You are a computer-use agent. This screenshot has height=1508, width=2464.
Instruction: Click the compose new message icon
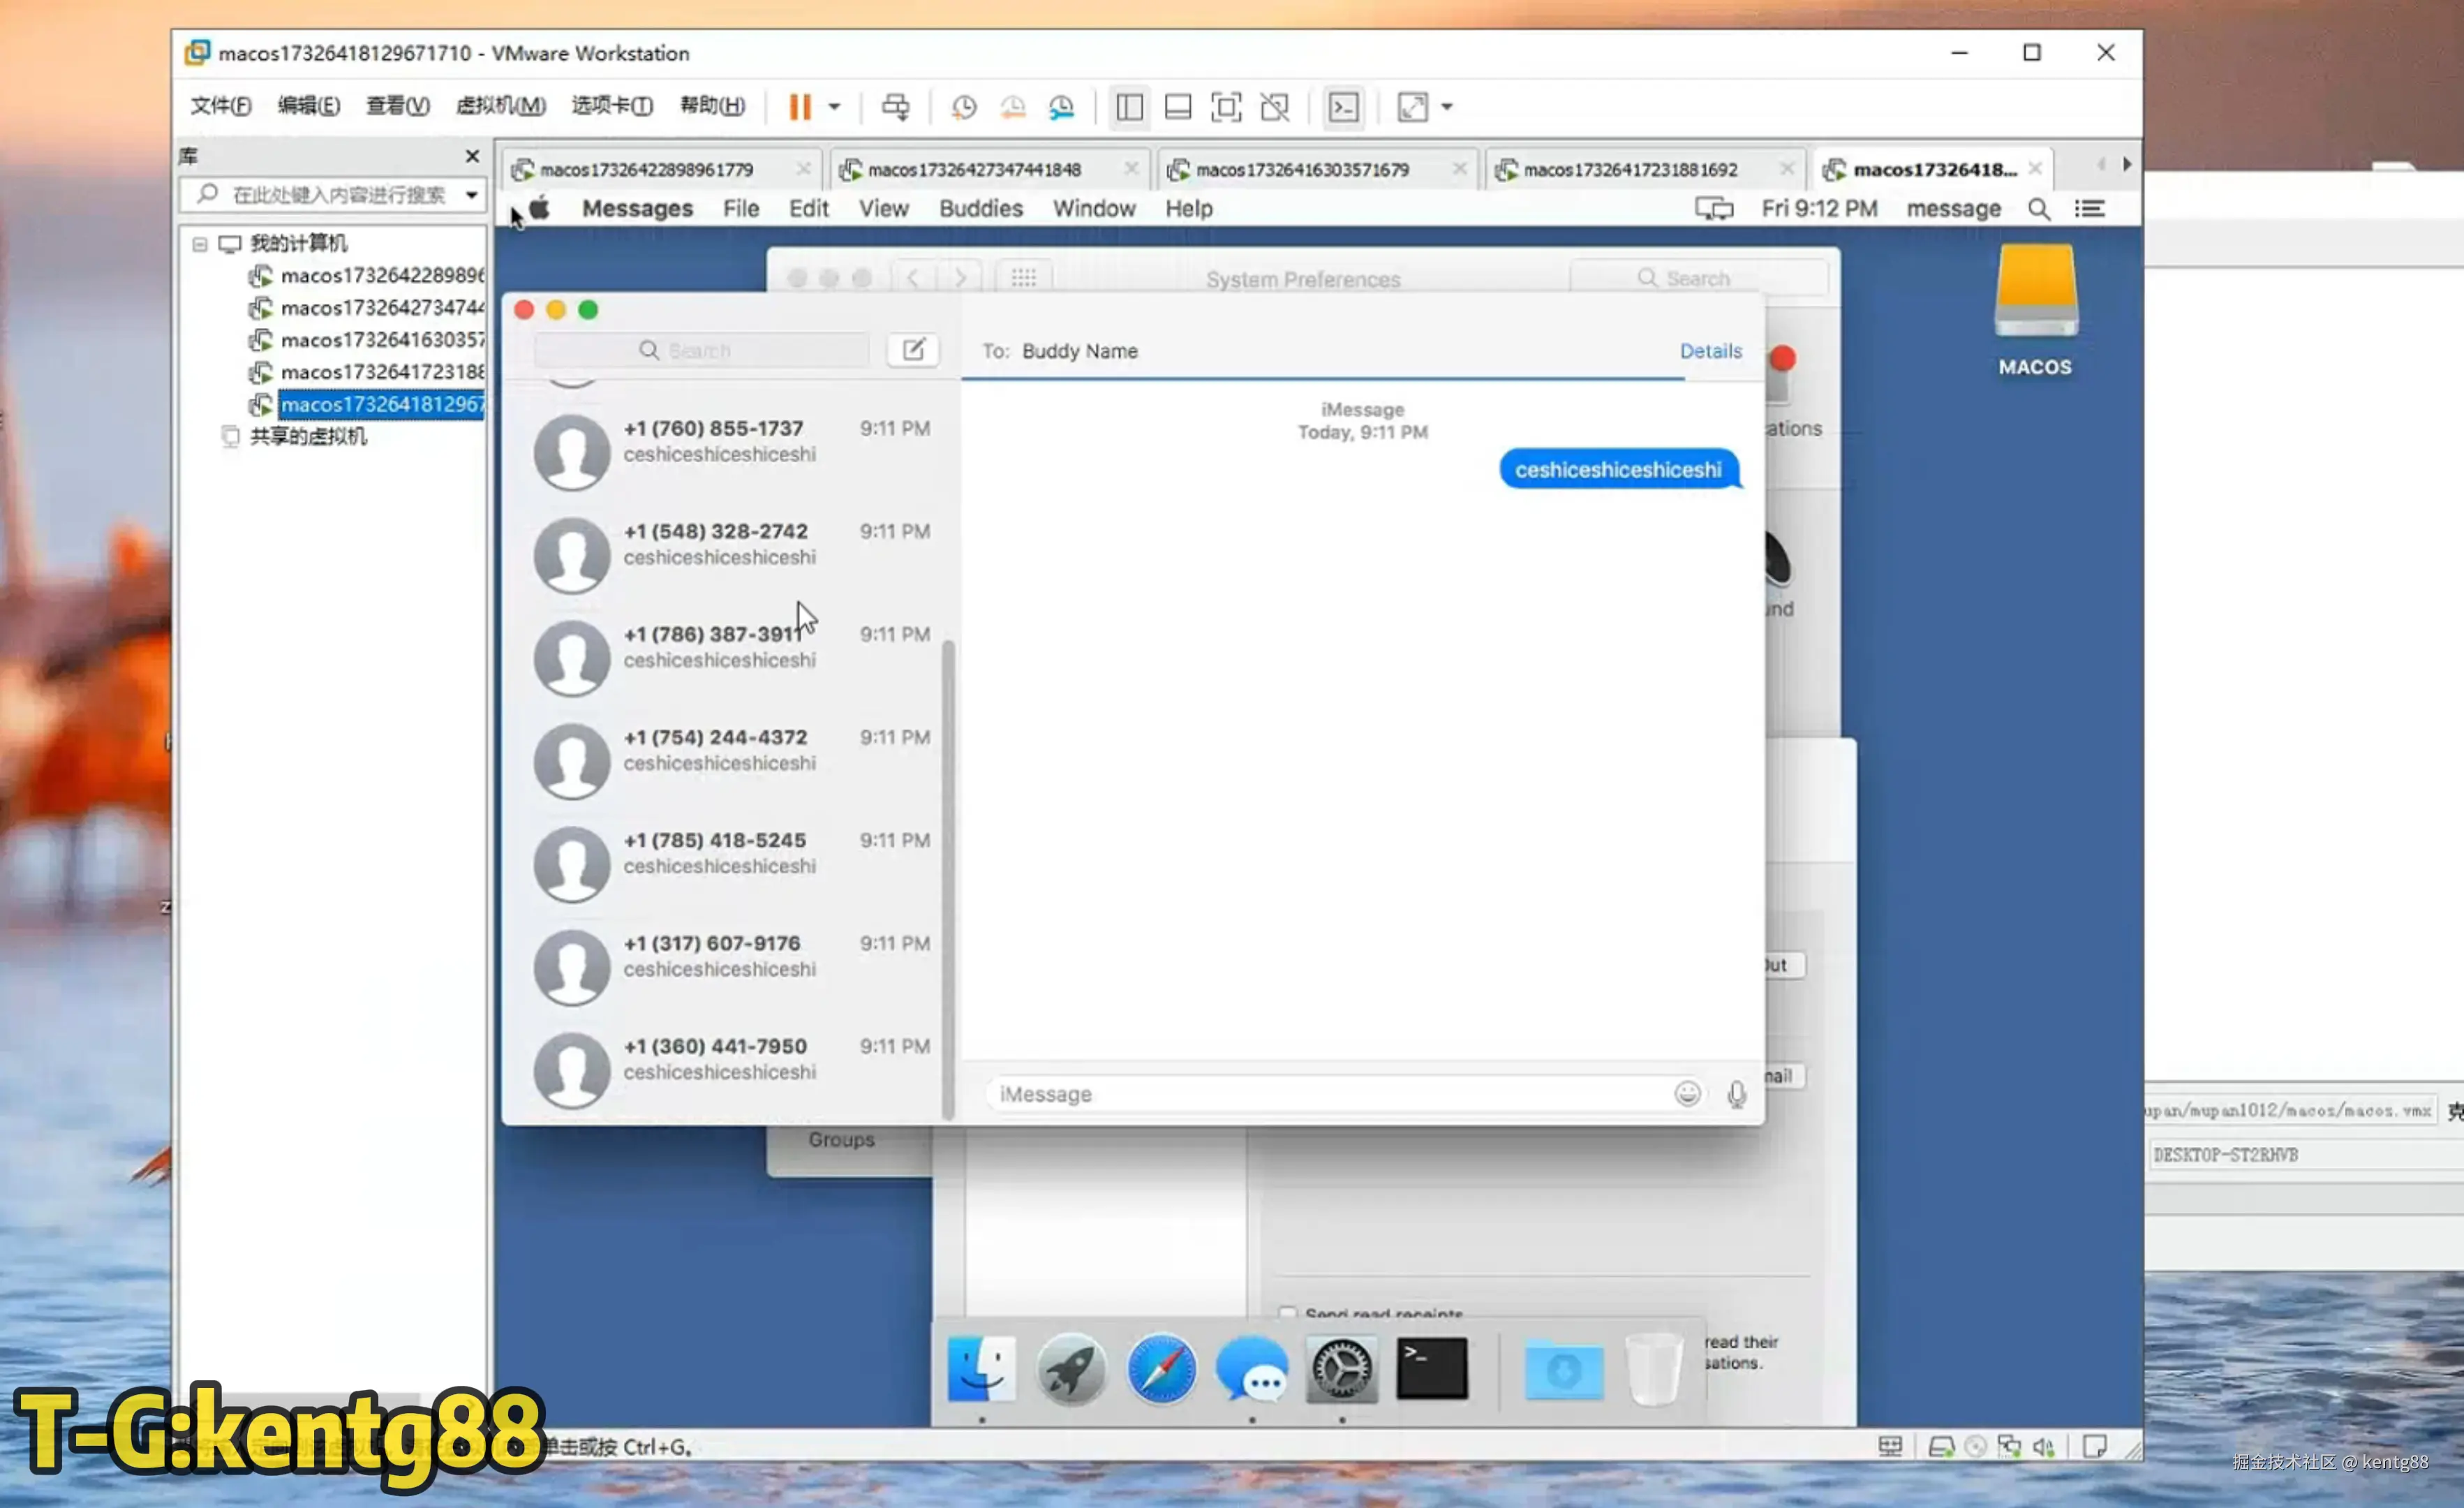[912, 350]
